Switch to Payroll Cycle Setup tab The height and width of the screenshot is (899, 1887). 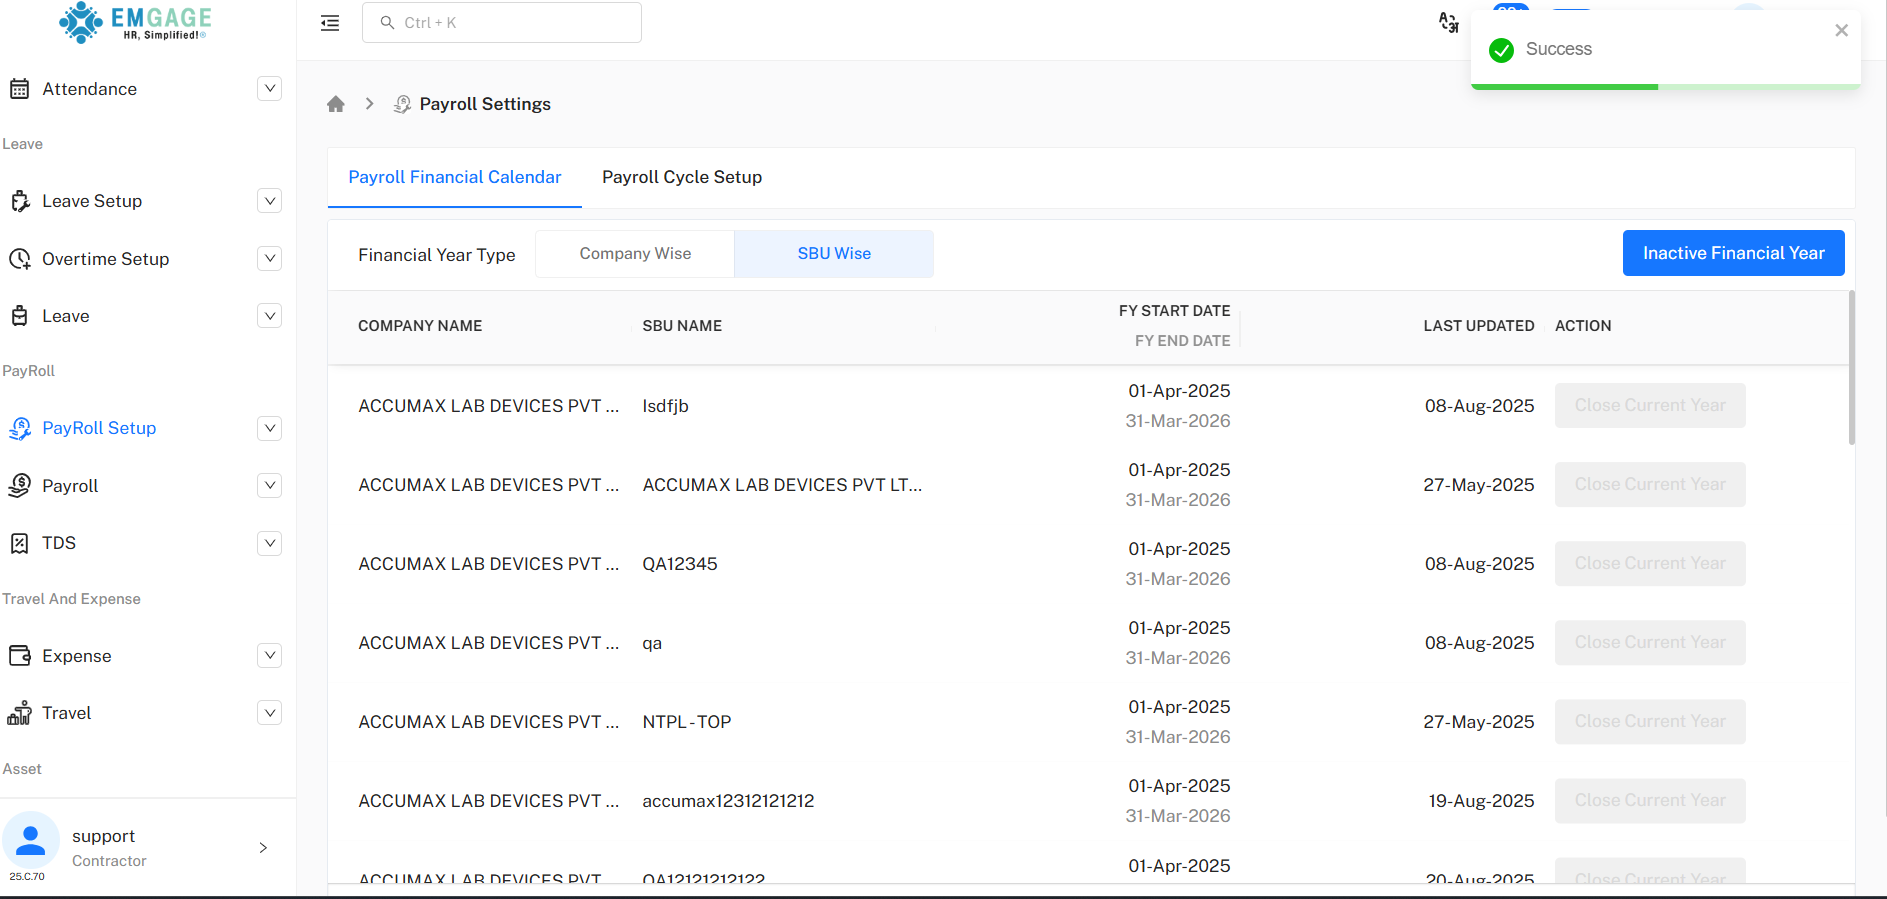(x=682, y=177)
